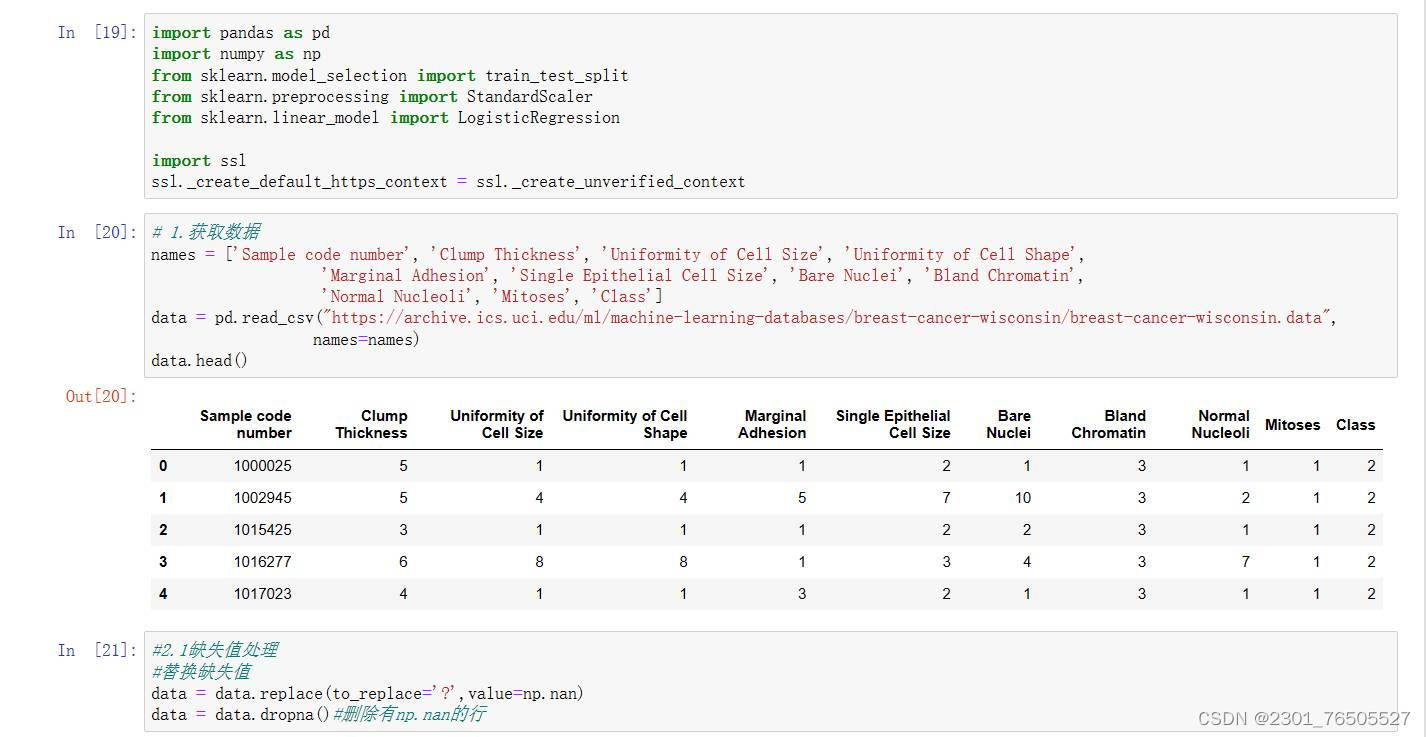Image resolution: width=1426 pixels, height=737 pixels.
Task: Click the 'Sample code number' column header
Action: click(x=246, y=424)
